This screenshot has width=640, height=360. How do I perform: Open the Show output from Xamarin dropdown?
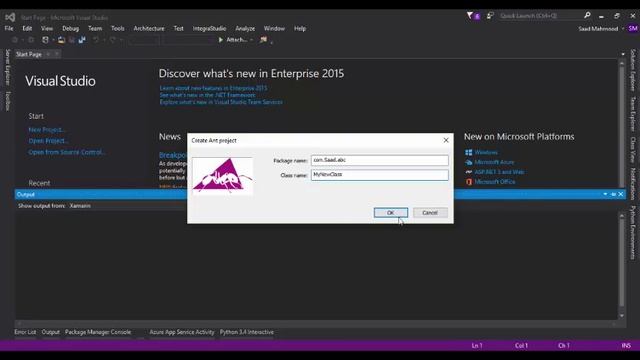pos(80,206)
